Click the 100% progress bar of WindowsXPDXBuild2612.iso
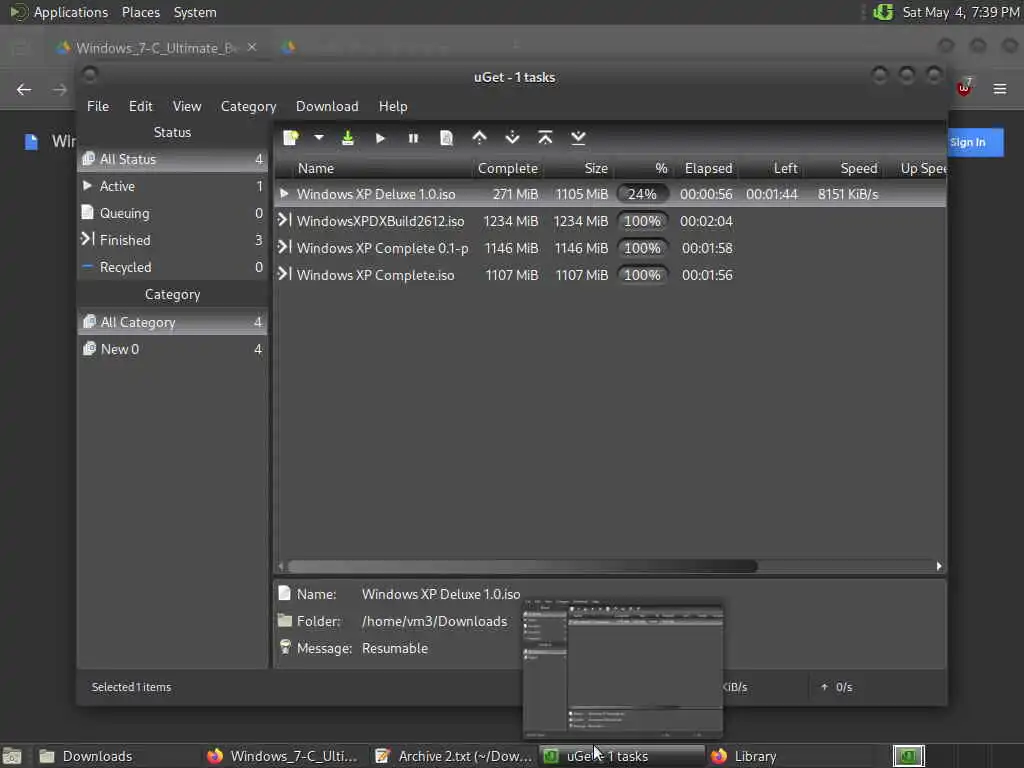 [x=643, y=221]
